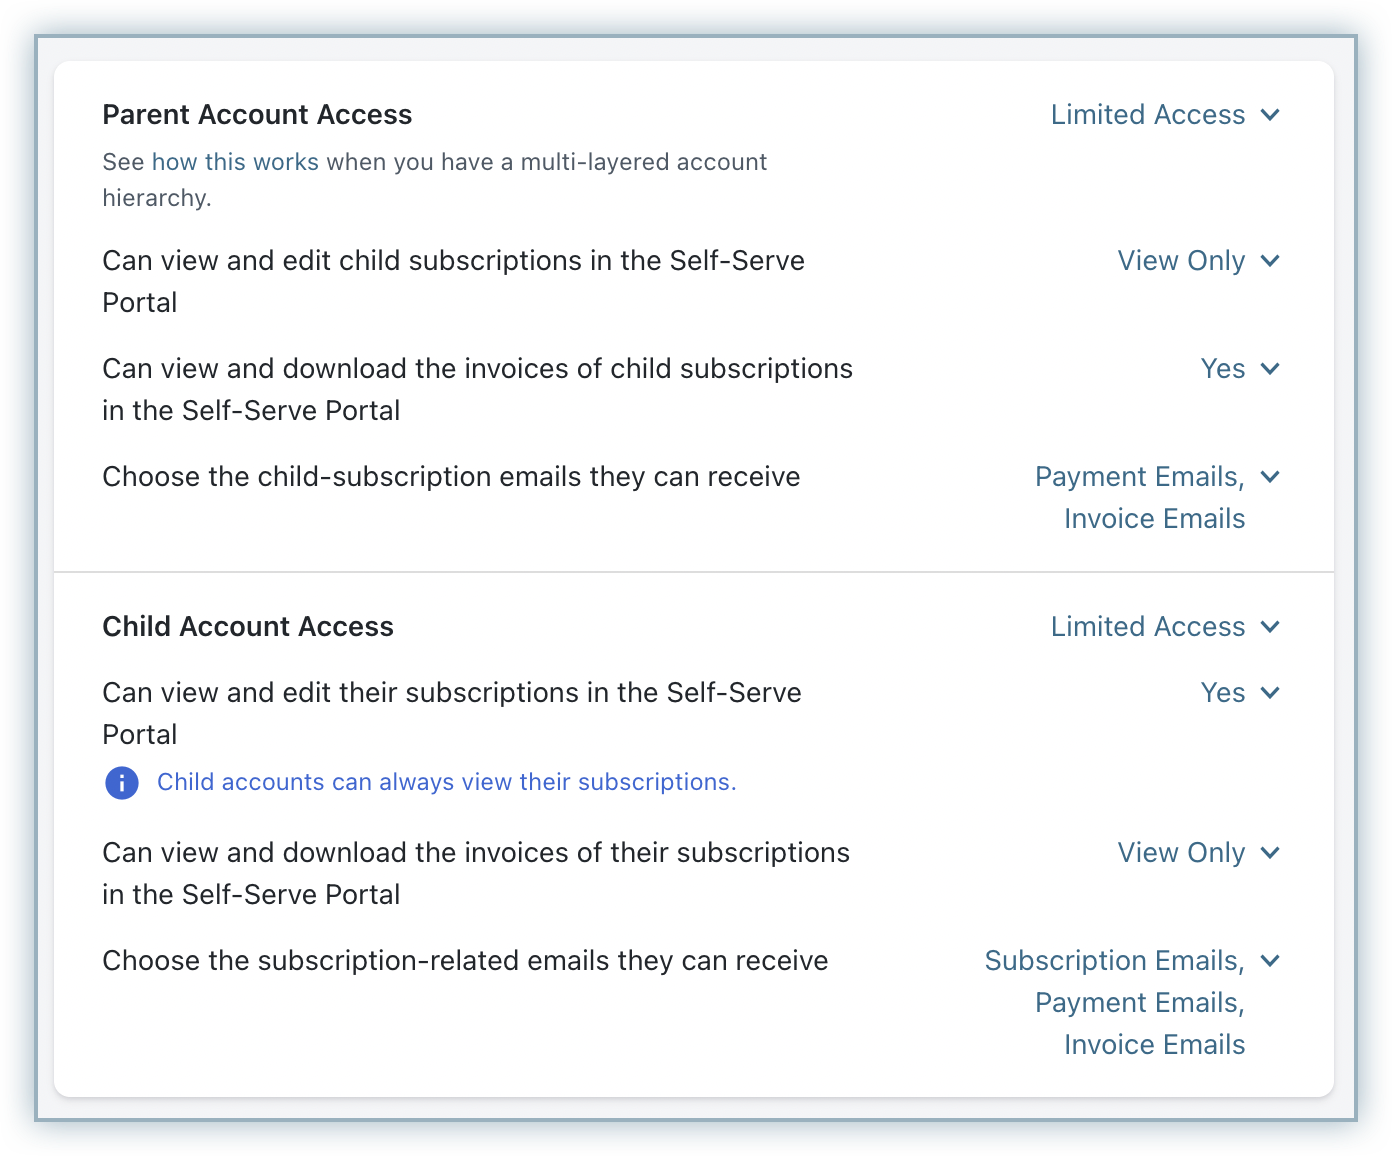Open 'Payment Emails, Invoice Emails' dropdown for parent
This screenshot has height=1156, width=1392.
click(1140, 497)
